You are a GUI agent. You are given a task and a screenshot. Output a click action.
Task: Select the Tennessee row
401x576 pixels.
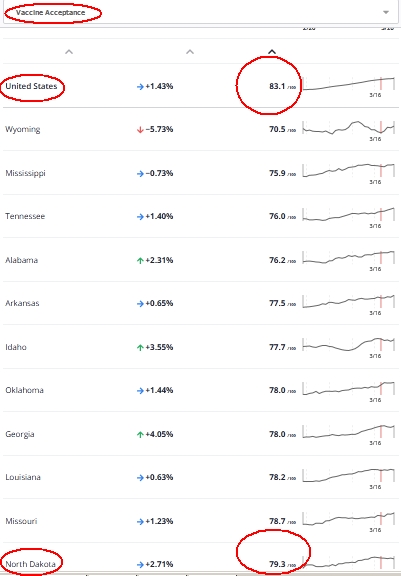click(200, 216)
